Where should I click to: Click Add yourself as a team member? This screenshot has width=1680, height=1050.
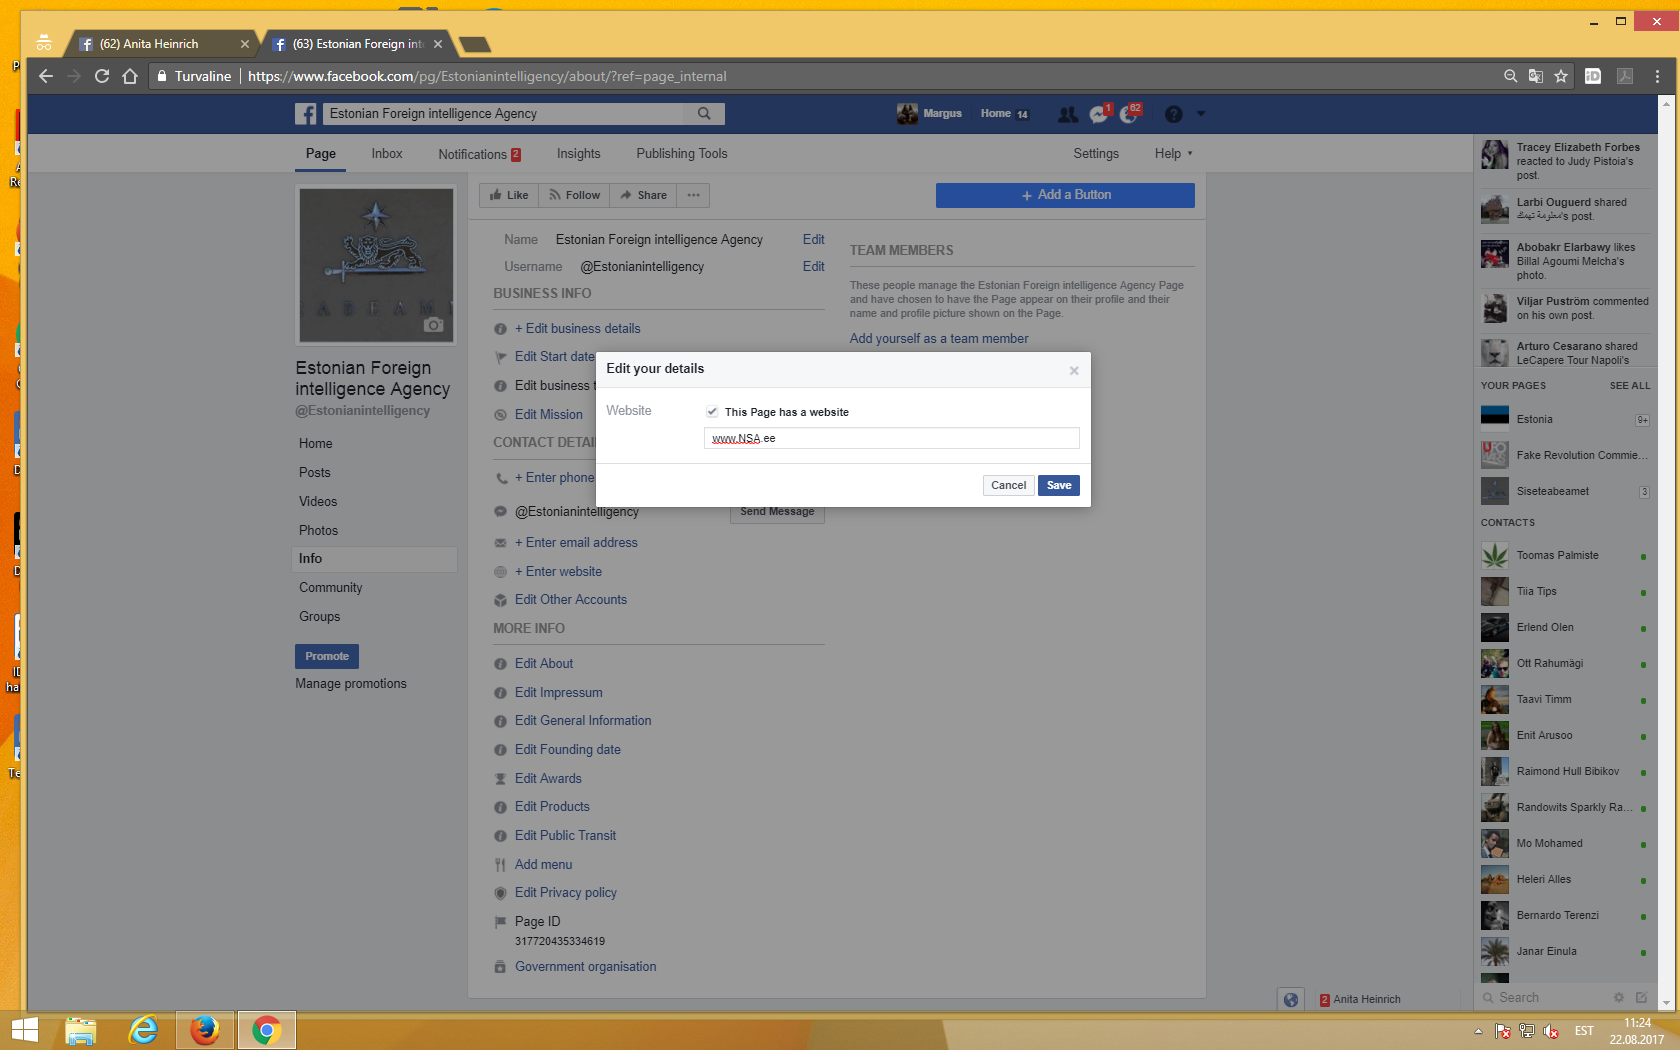pos(939,338)
